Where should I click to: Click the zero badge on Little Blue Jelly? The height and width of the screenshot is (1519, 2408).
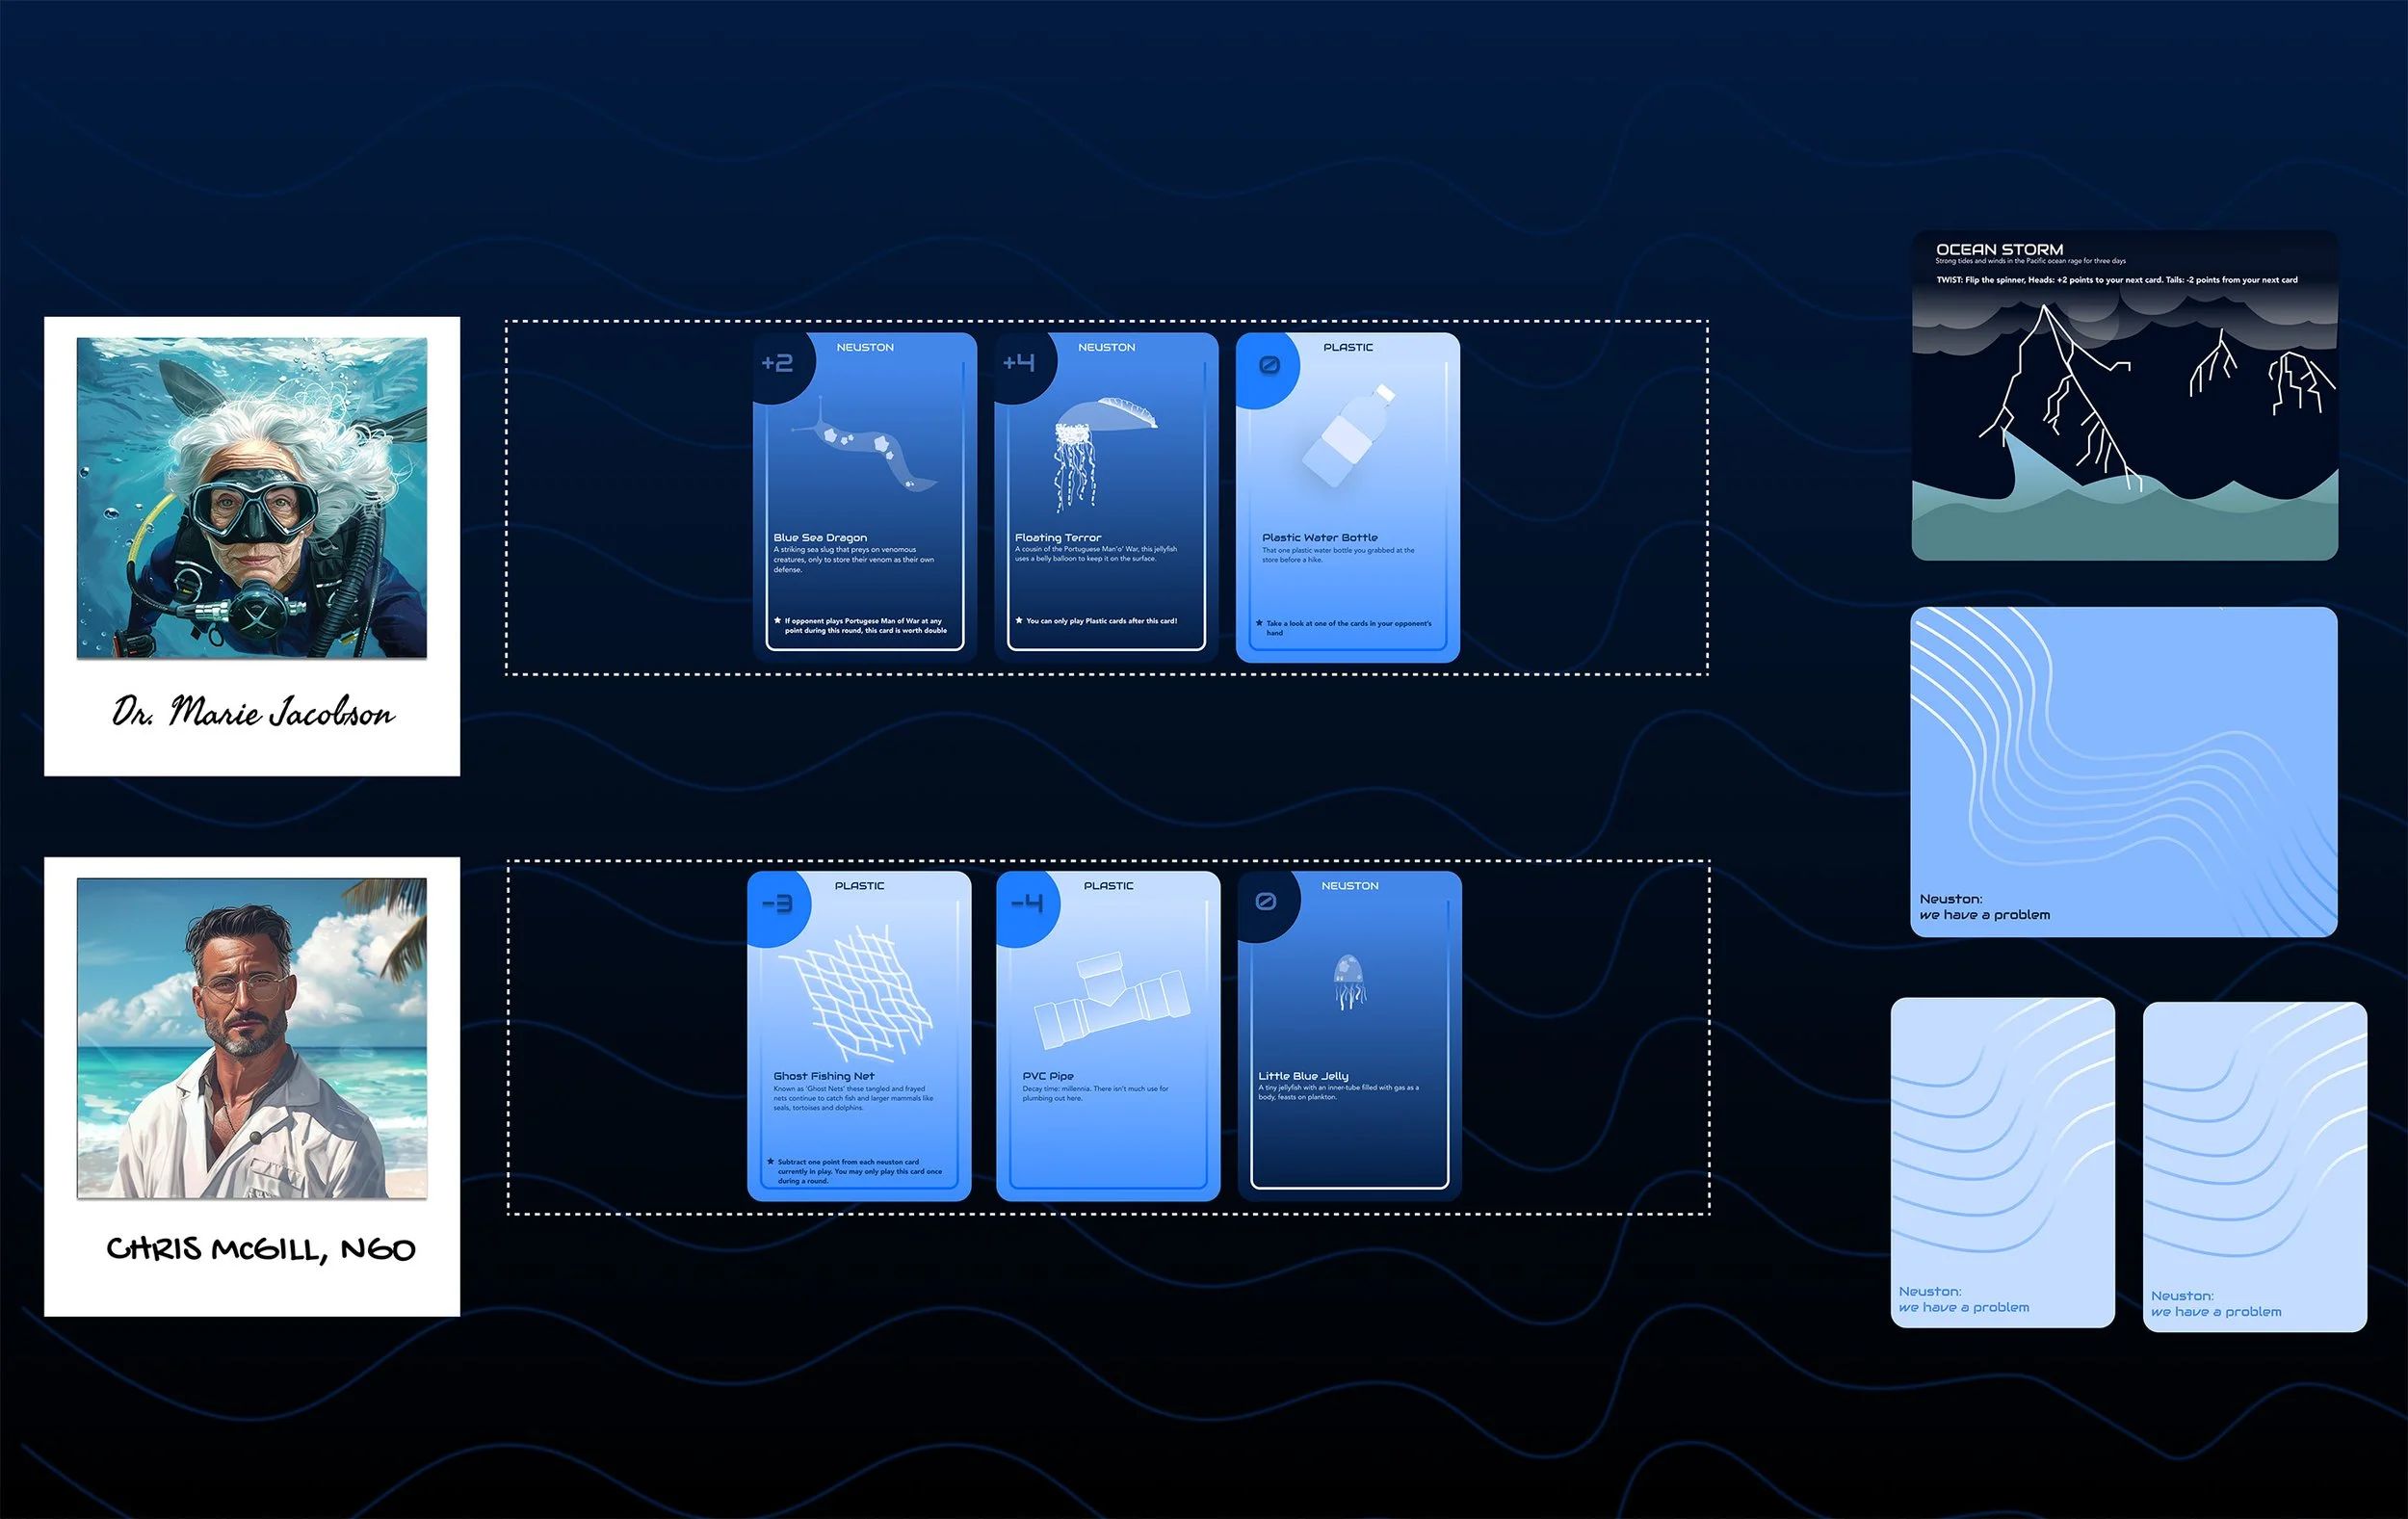(1265, 902)
